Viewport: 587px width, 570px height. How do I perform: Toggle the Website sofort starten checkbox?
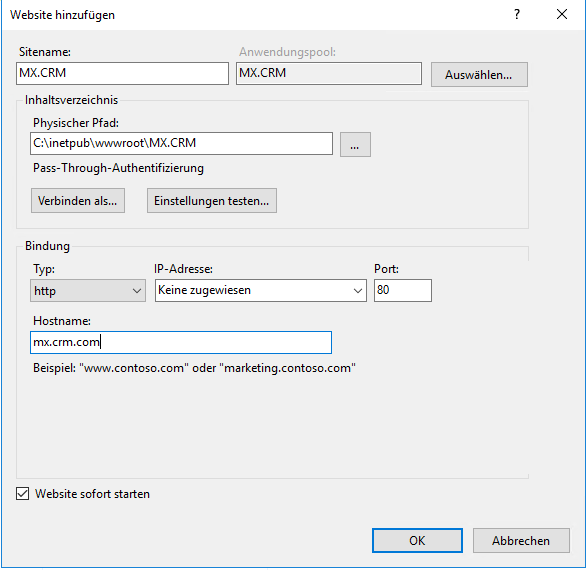(x=22, y=494)
